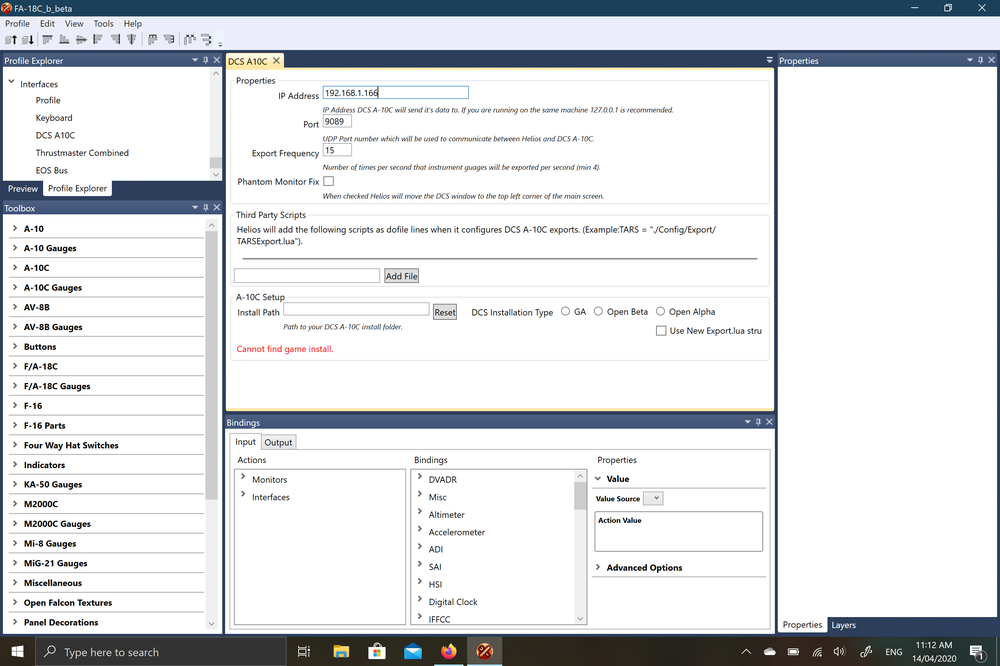Image resolution: width=1000 pixels, height=666 pixels.
Task: Click the volume icon in system tray
Action: 839,651
